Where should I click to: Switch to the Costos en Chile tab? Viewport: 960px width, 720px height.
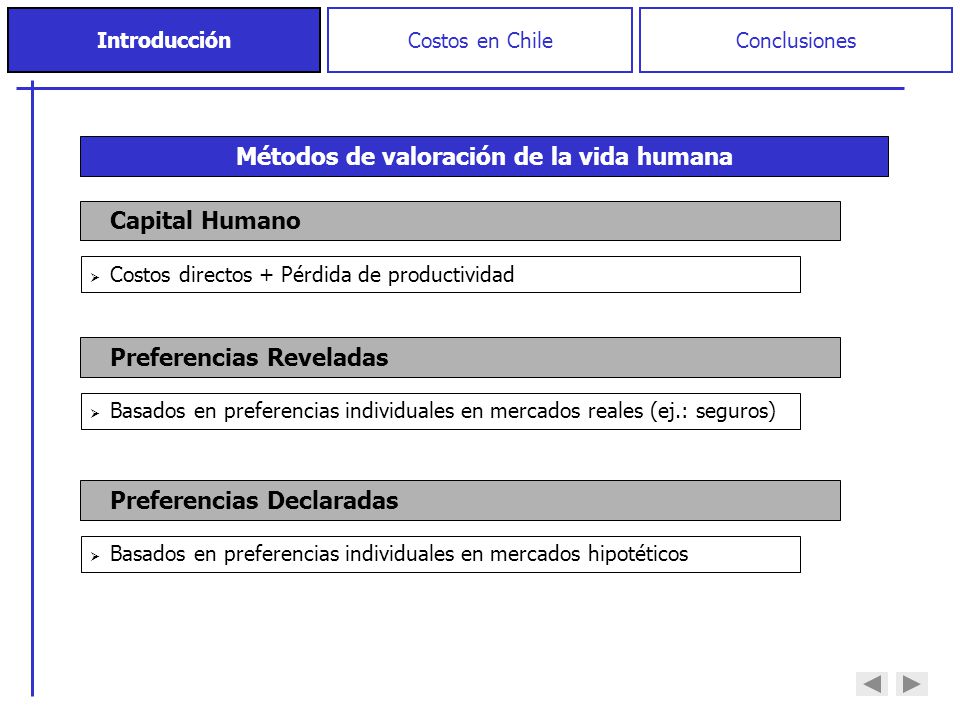click(x=480, y=40)
